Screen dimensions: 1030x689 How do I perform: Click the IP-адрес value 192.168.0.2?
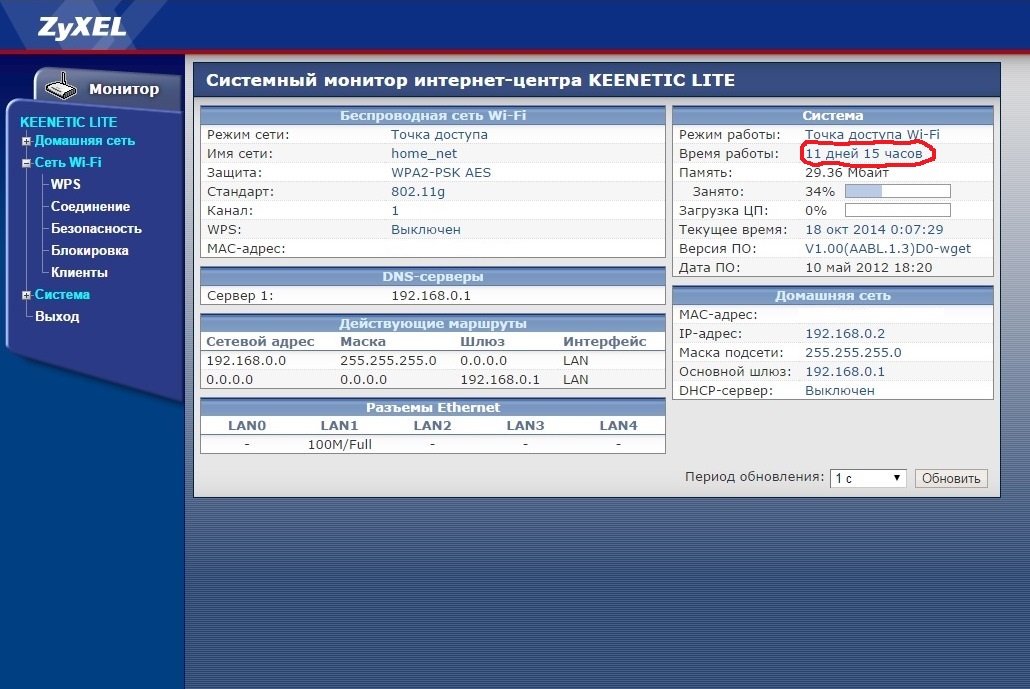tap(845, 334)
